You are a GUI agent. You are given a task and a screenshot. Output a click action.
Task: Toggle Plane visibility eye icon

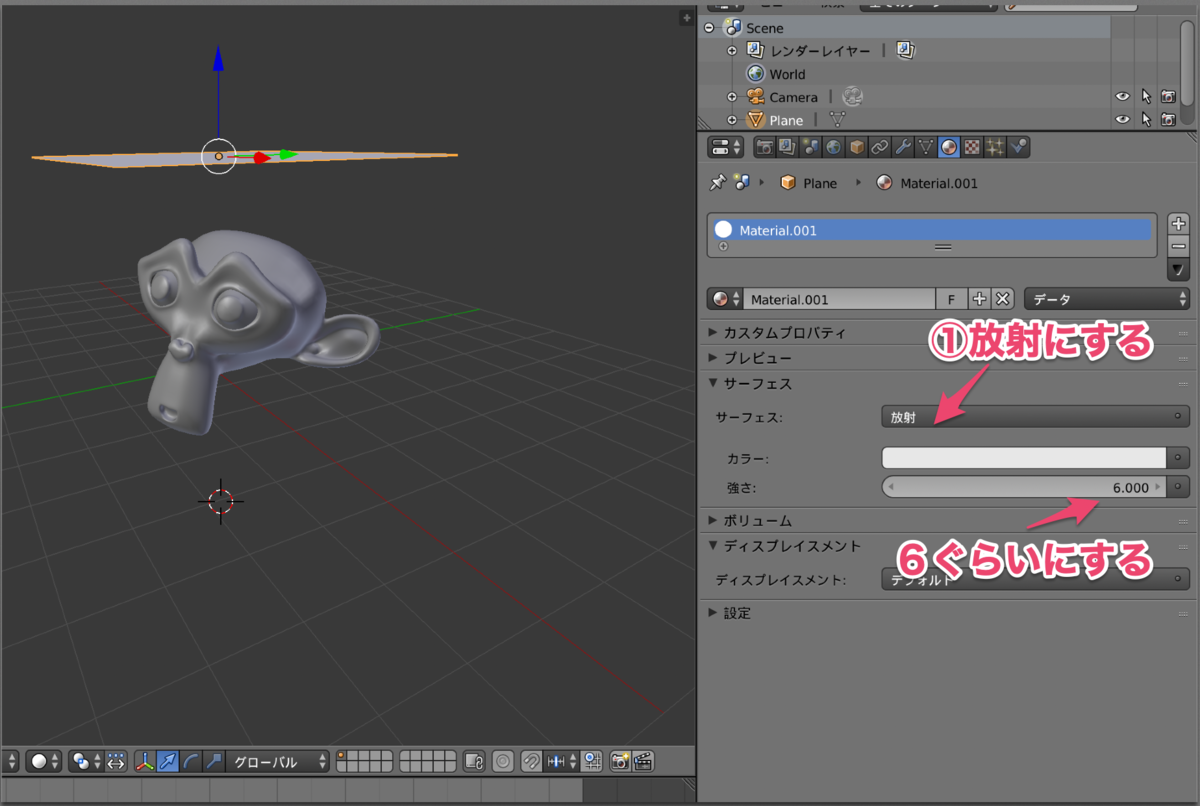tap(1122, 120)
